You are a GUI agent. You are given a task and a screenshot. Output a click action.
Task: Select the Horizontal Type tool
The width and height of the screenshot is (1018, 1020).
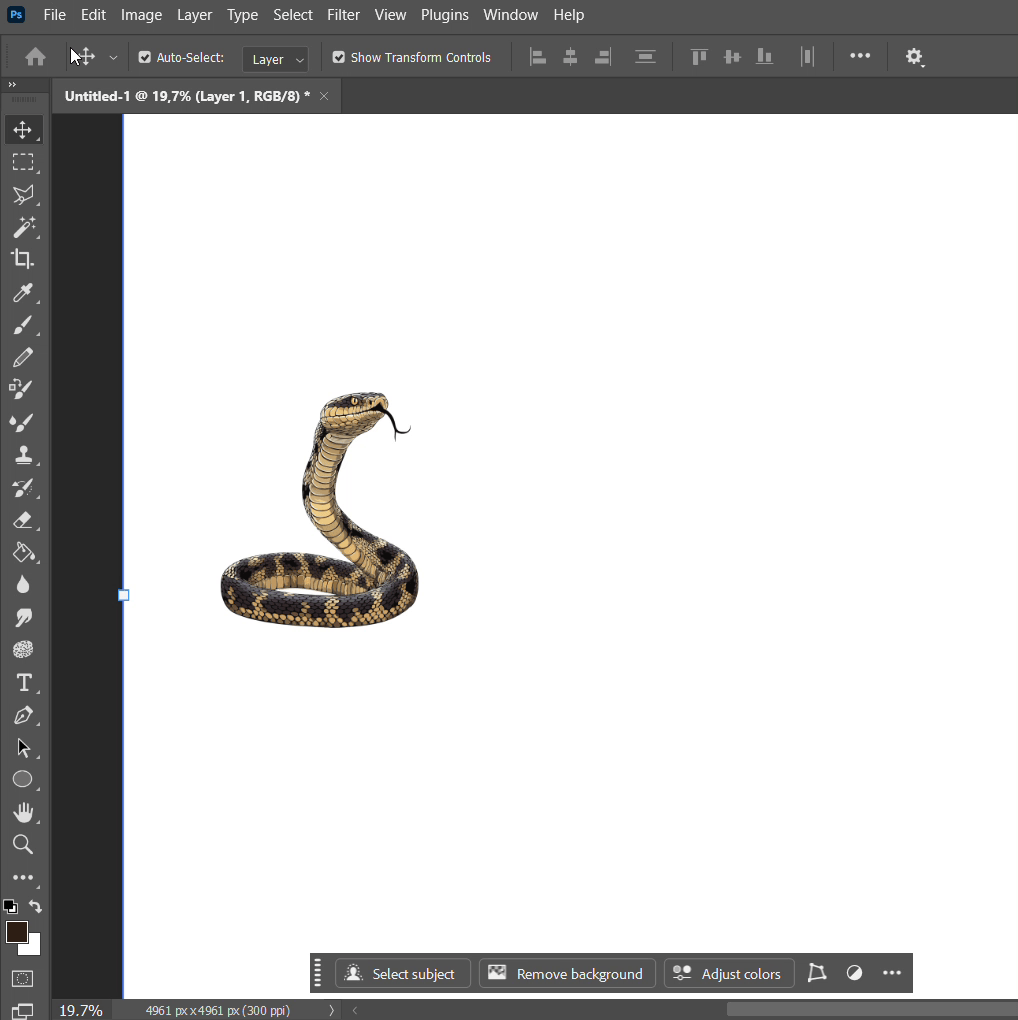click(22, 683)
